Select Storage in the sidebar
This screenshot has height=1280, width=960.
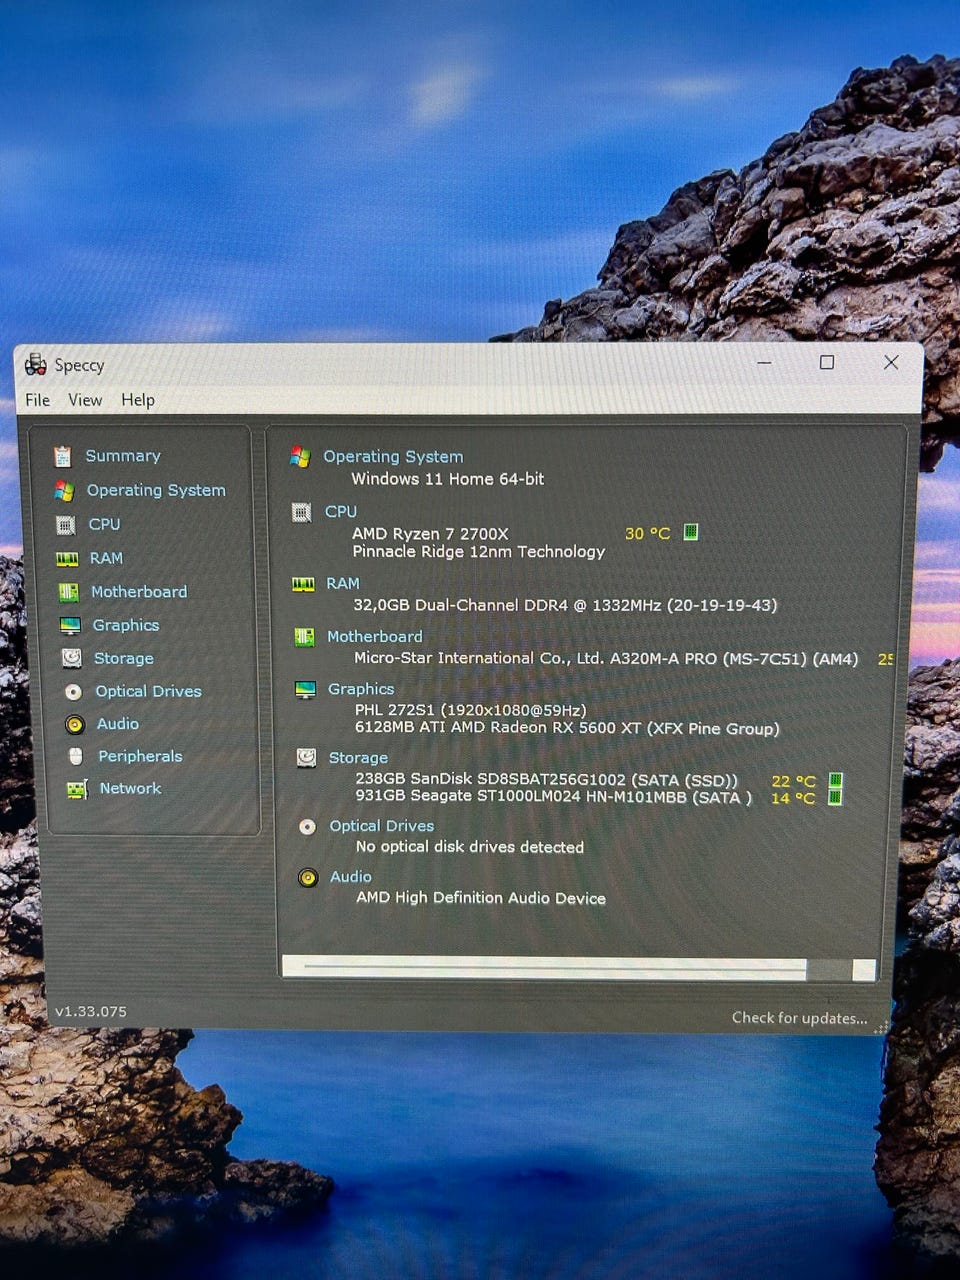pyautogui.click(x=124, y=658)
